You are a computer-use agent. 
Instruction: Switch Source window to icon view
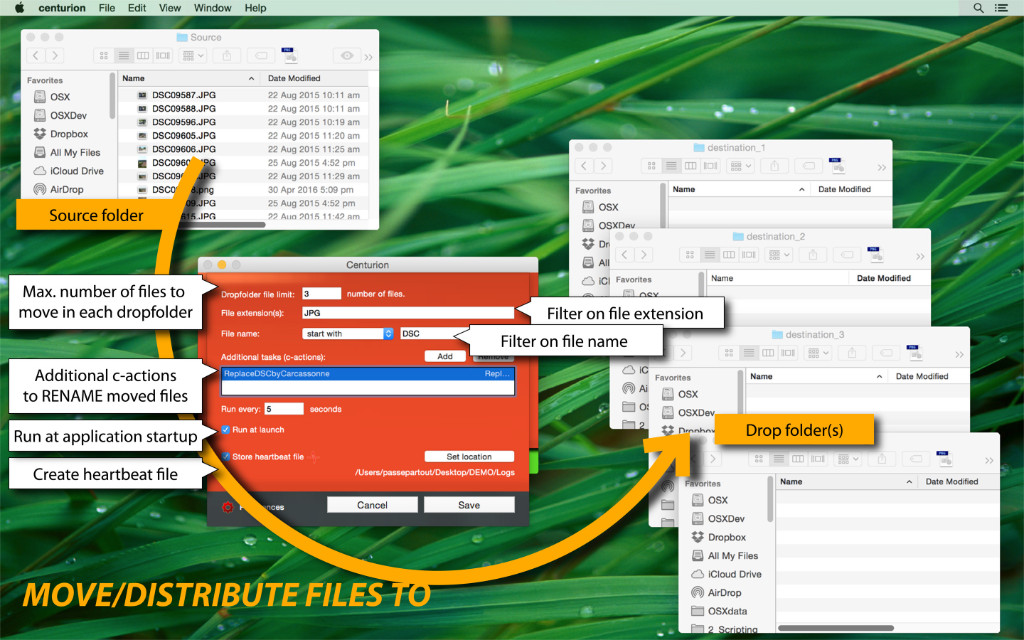pos(103,56)
